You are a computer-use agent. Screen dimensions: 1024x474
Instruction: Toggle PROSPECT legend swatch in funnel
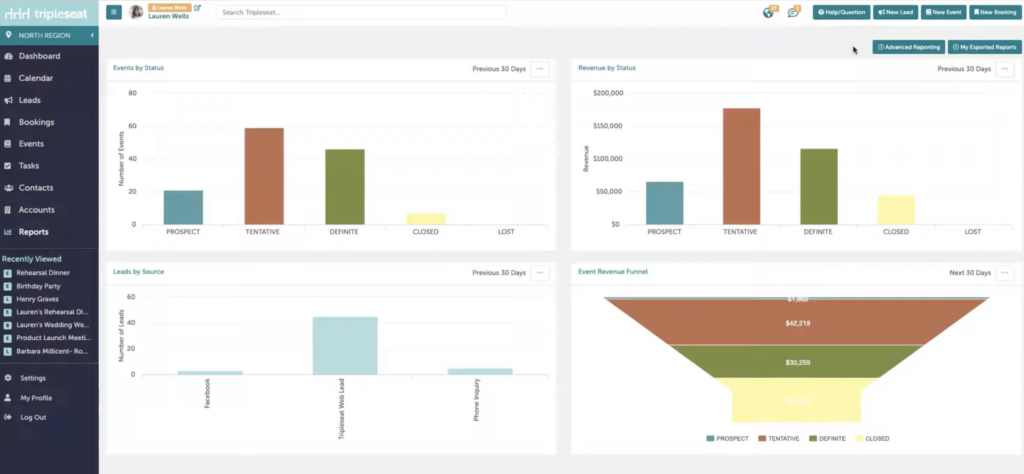point(711,439)
